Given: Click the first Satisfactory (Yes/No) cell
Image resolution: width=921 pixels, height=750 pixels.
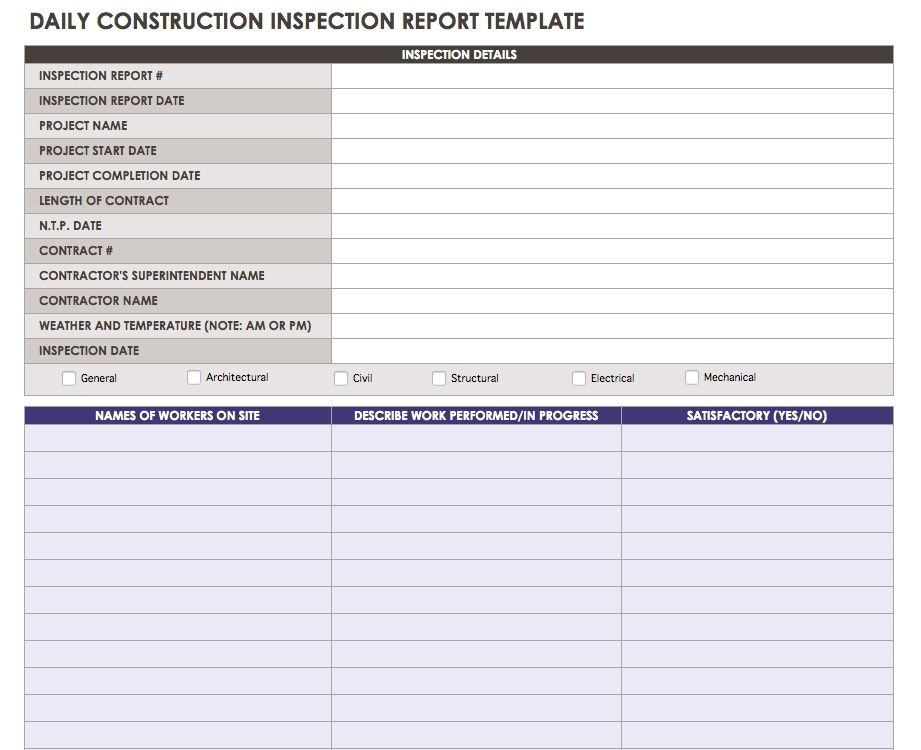Looking at the screenshot, I should [x=757, y=439].
